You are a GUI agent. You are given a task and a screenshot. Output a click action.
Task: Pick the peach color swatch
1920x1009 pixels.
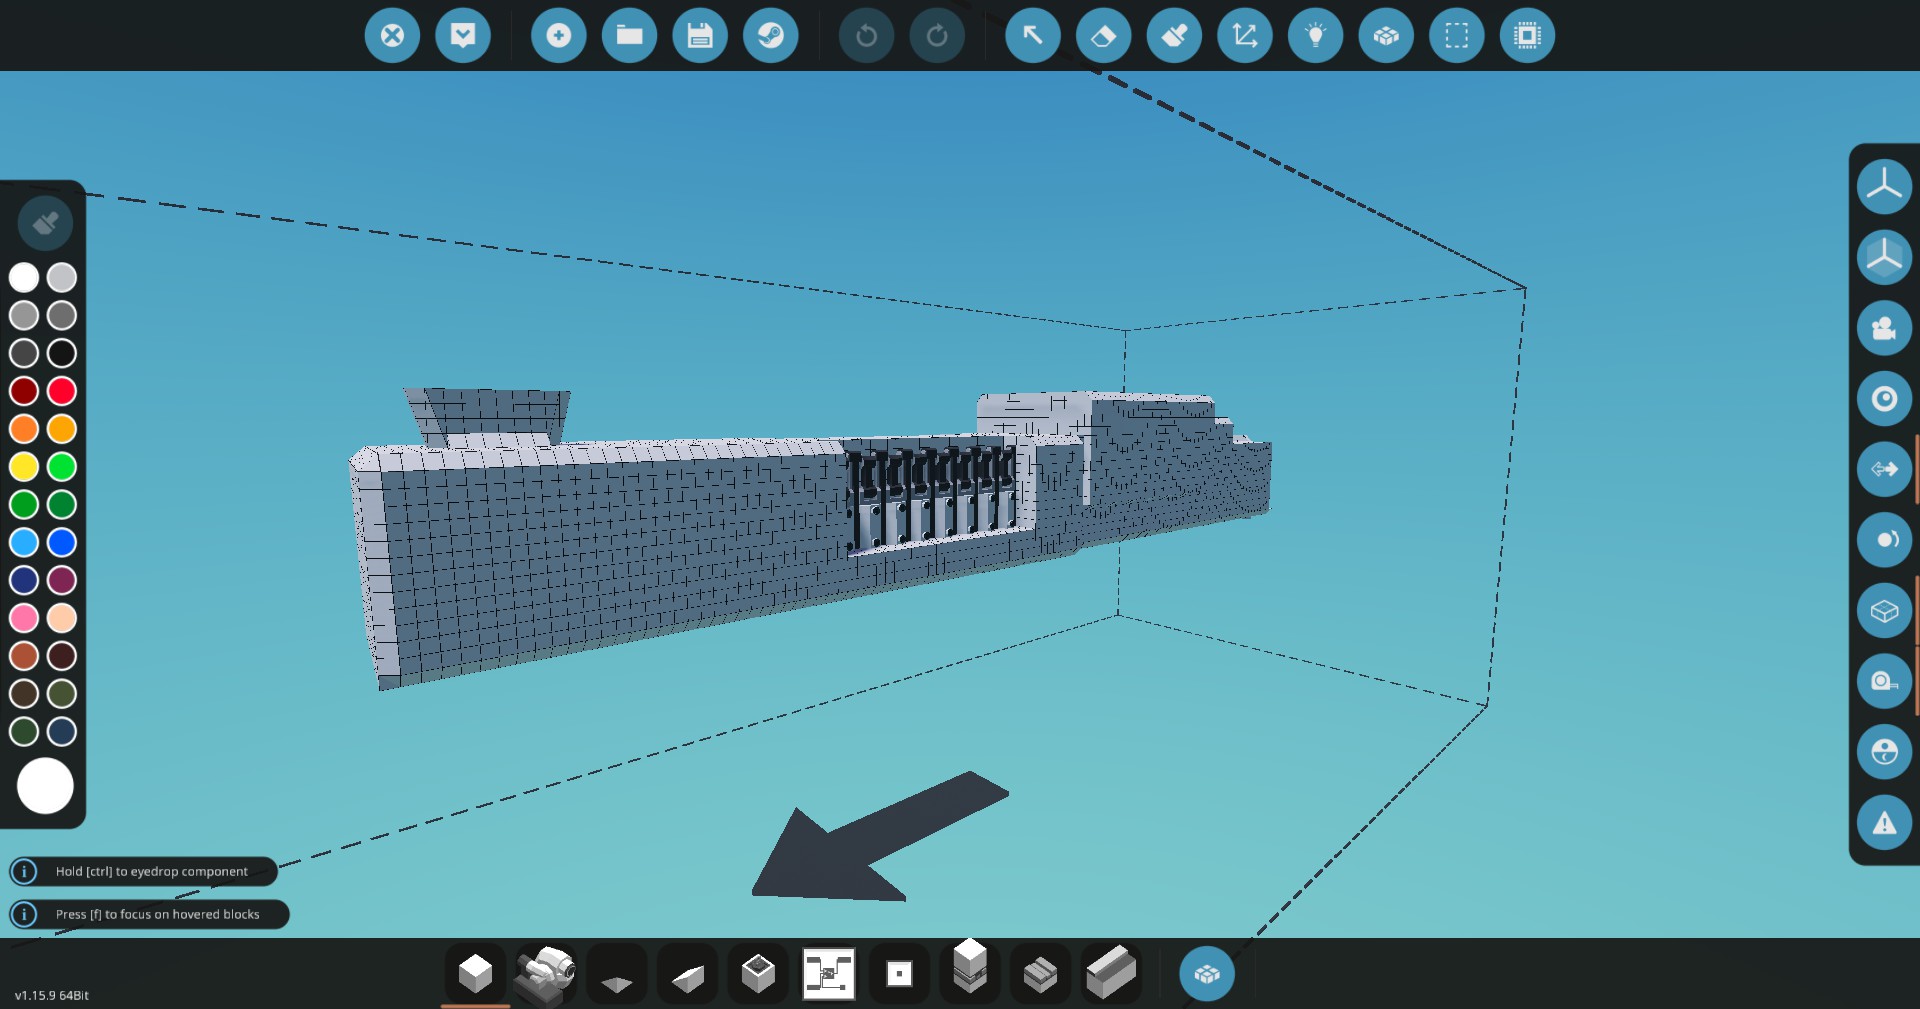[x=62, y=618]
